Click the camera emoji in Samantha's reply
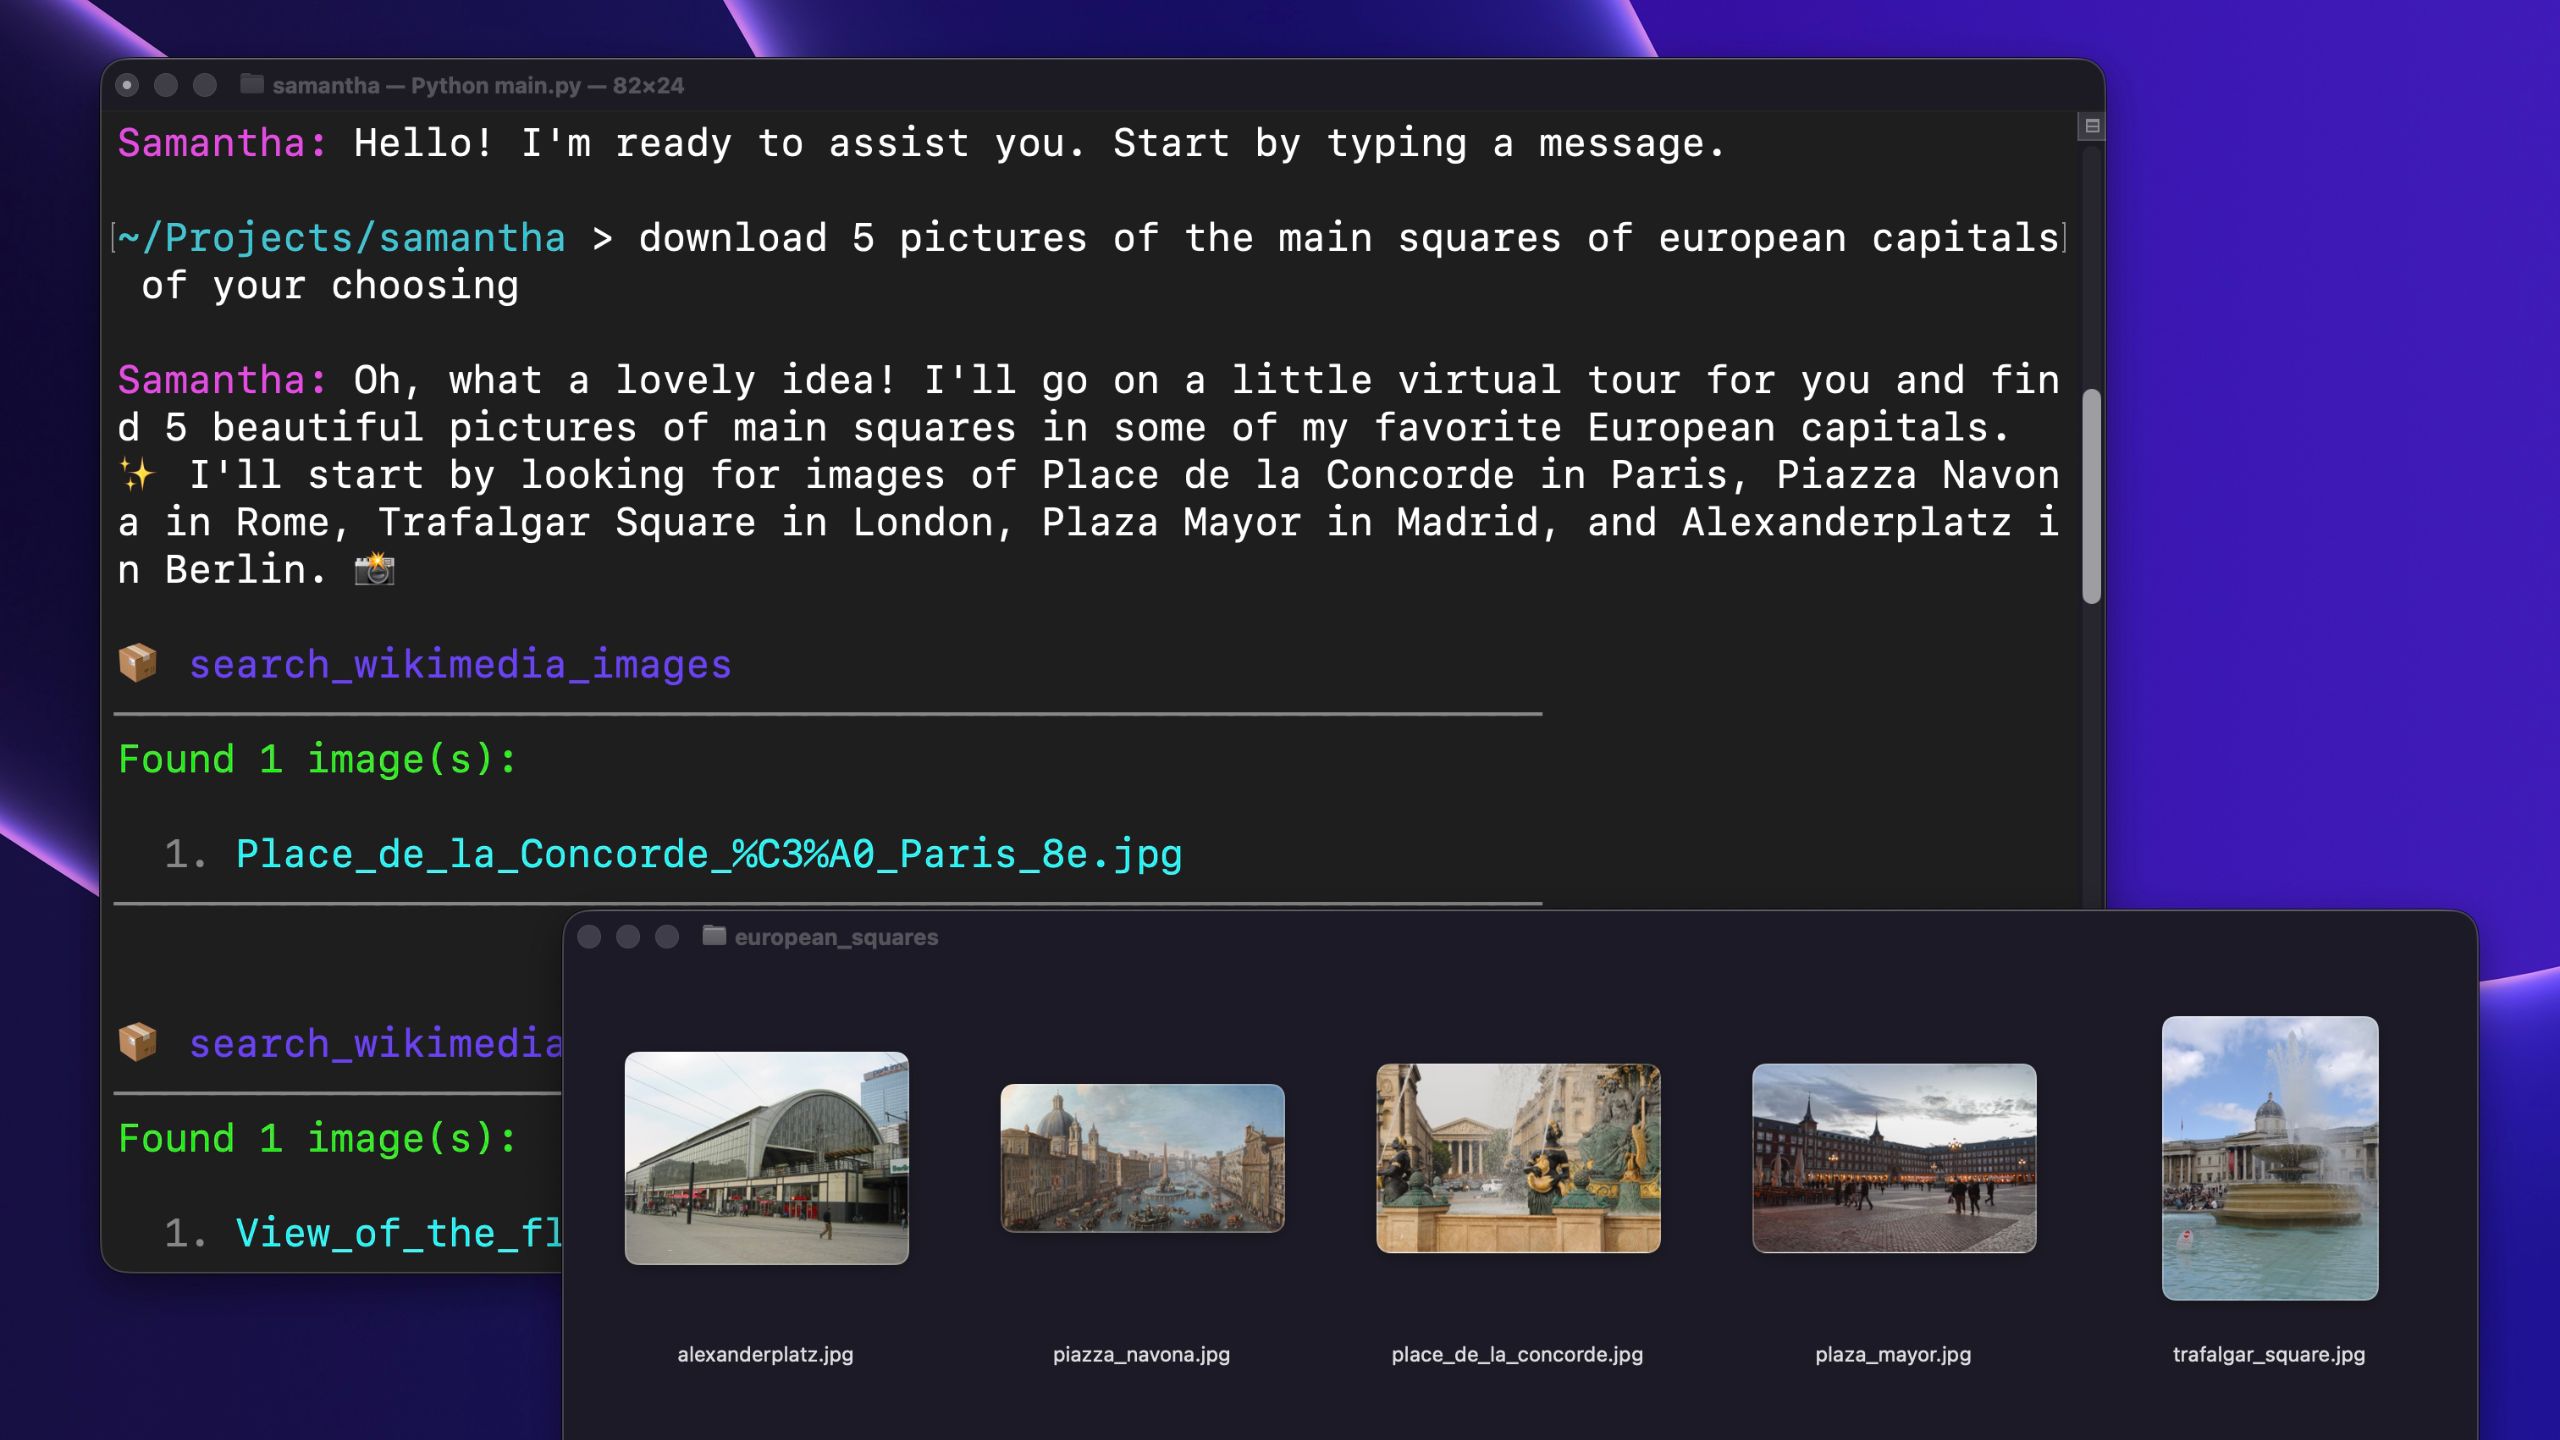This screenshot has width=2560, height=1440. [375, 570]
